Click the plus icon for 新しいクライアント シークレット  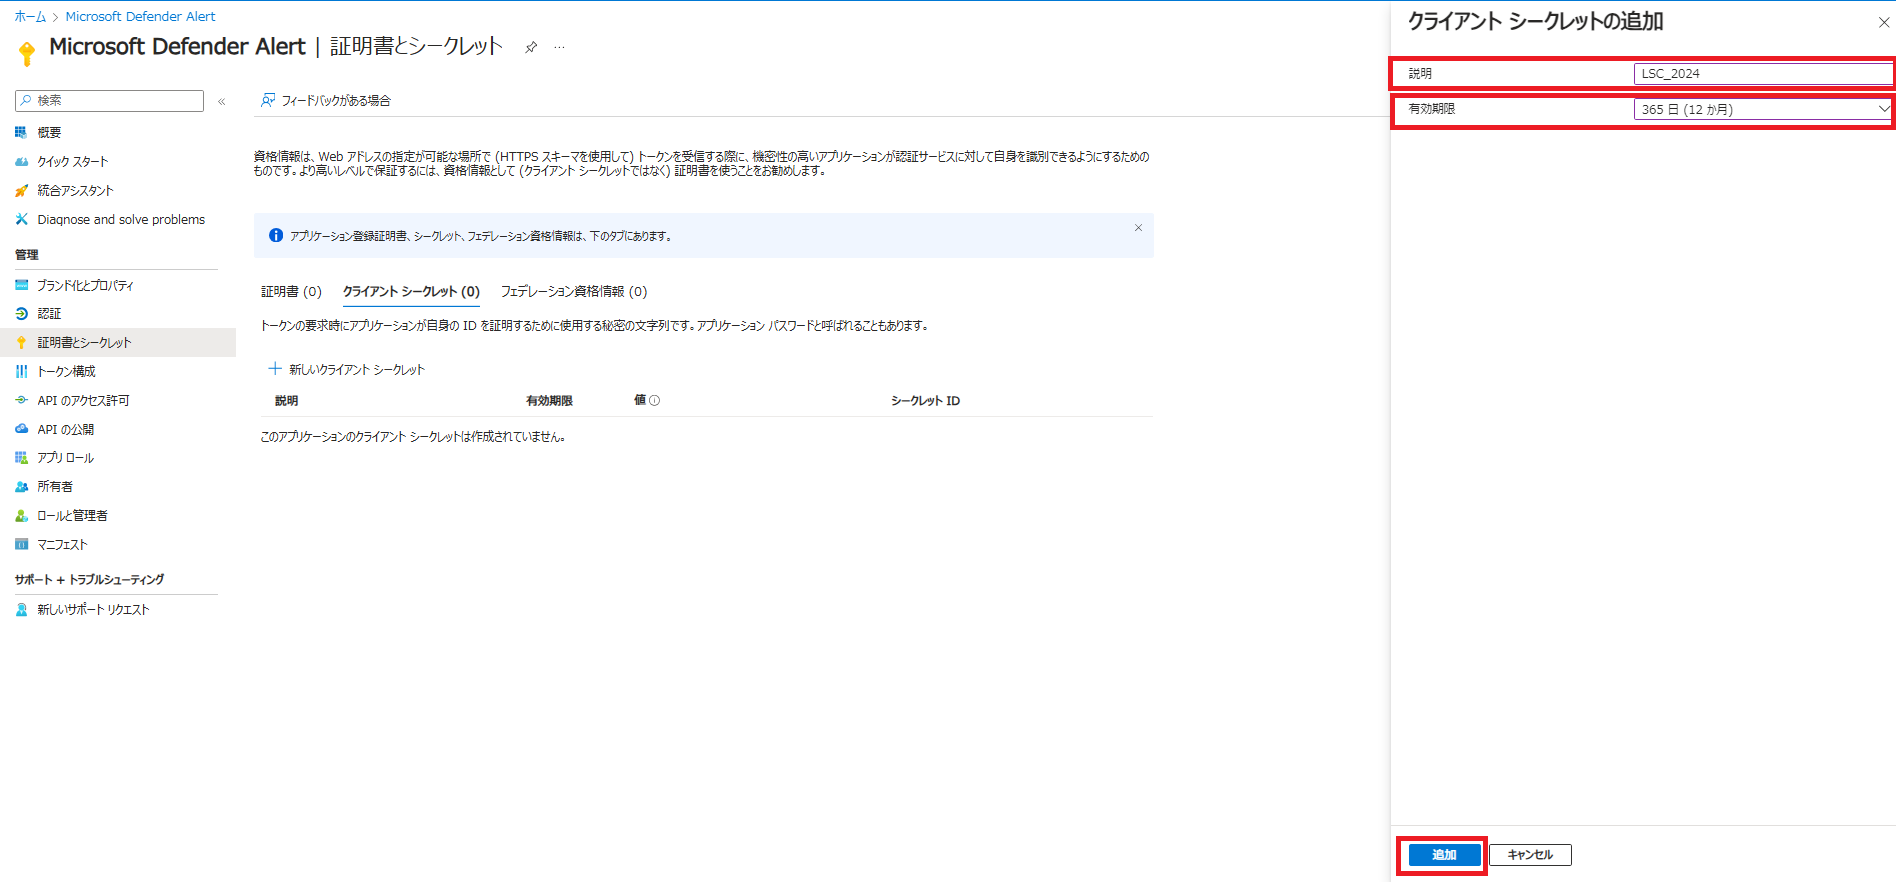(x=275, y=369)
